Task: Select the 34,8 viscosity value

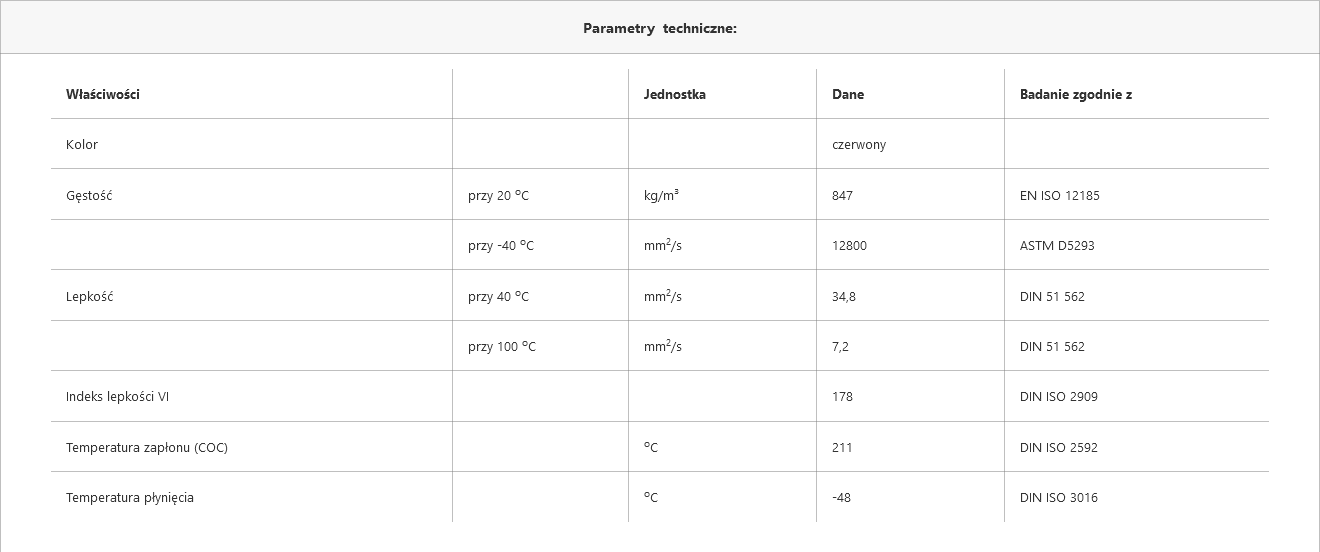Action: [844, 296]
